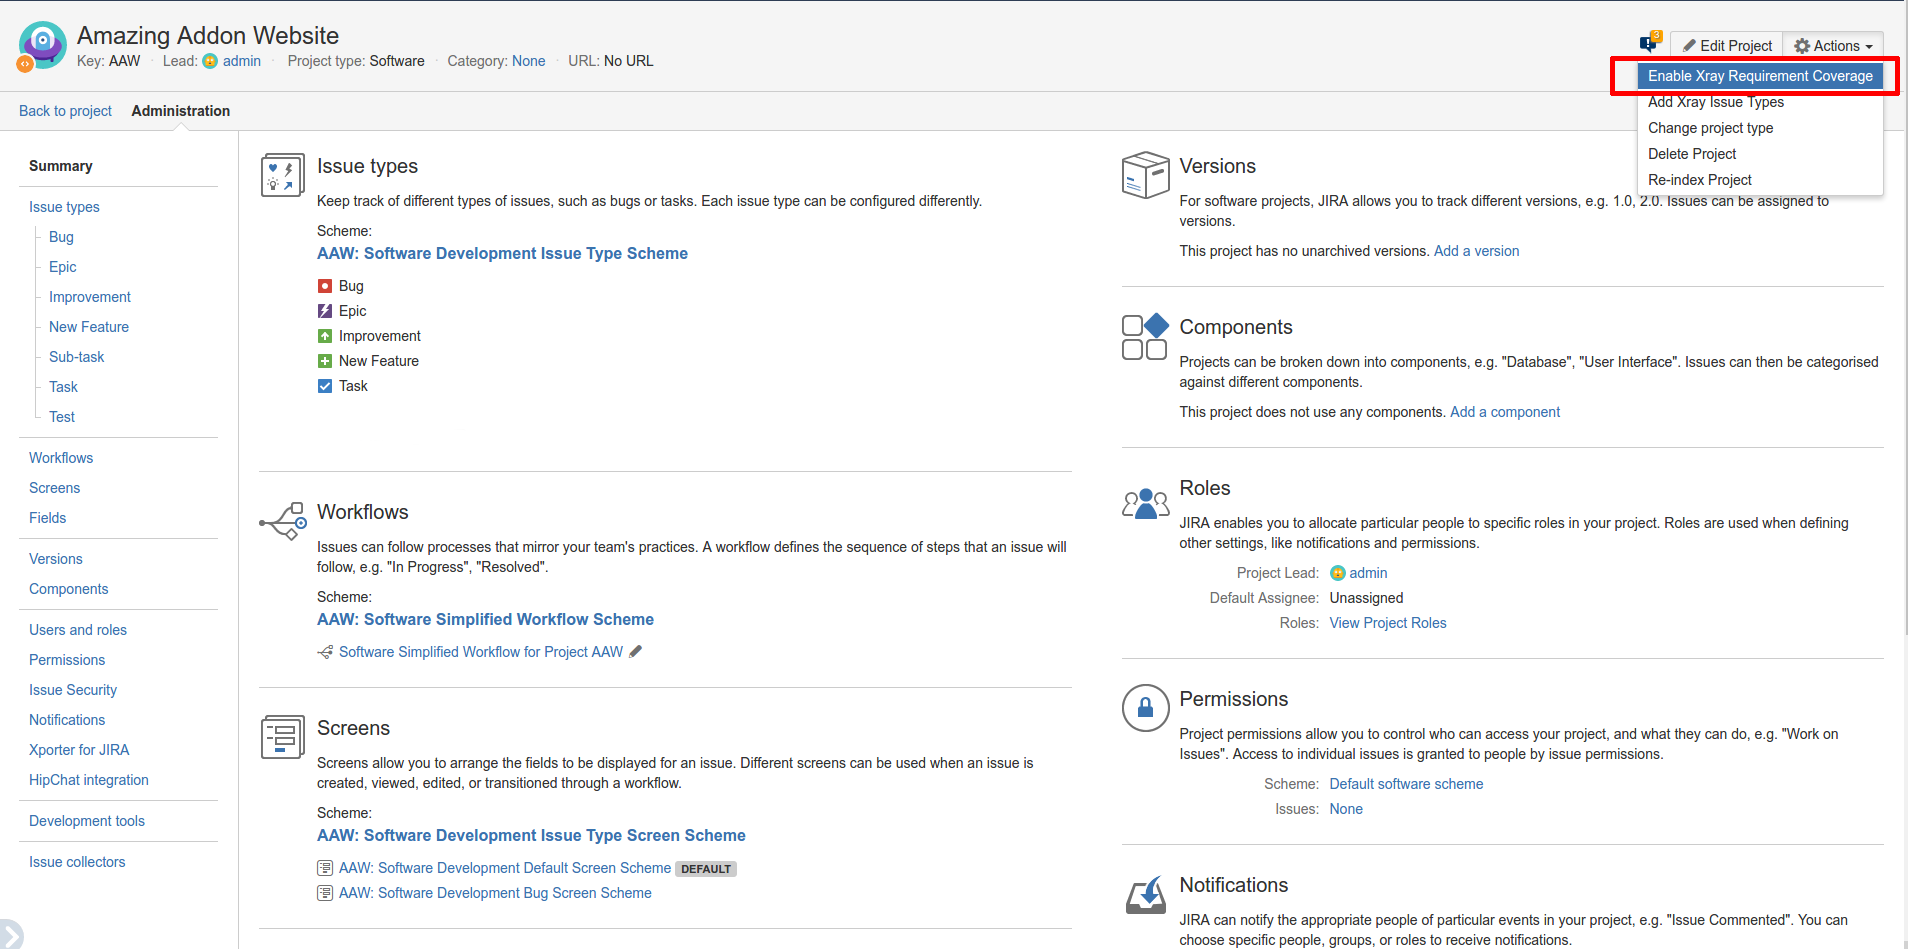Screen dimensions: 1908x949
Task: Click the Components section icon
Action: [x=1145, y=336]
